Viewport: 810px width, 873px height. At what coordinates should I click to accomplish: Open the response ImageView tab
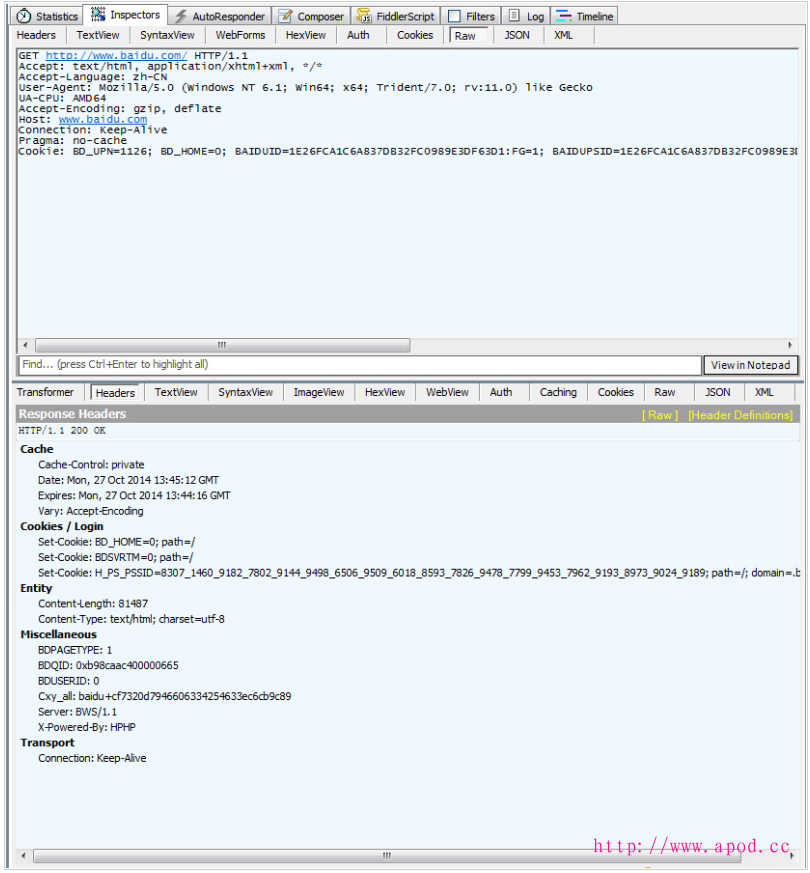click(x=318, y=393)
